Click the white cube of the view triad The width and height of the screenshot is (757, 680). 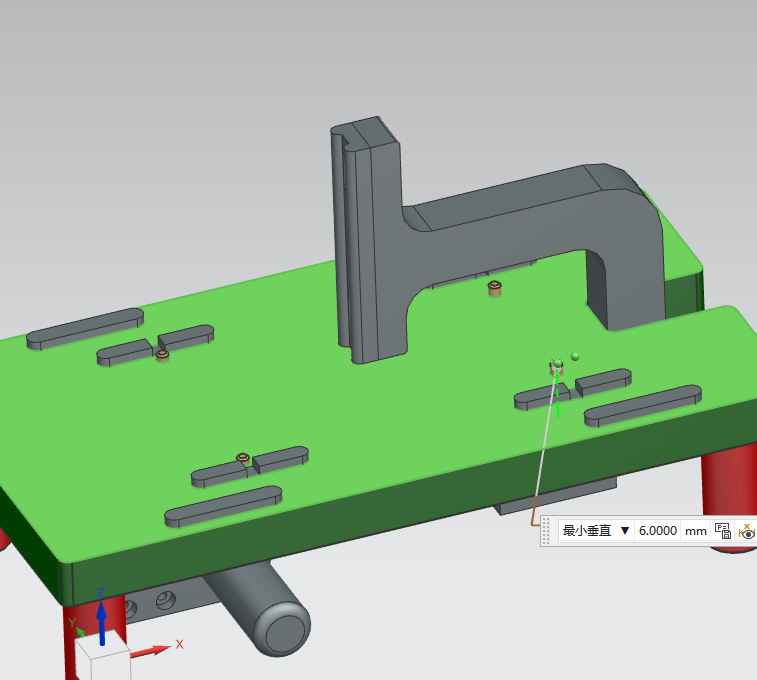point(102,658)
